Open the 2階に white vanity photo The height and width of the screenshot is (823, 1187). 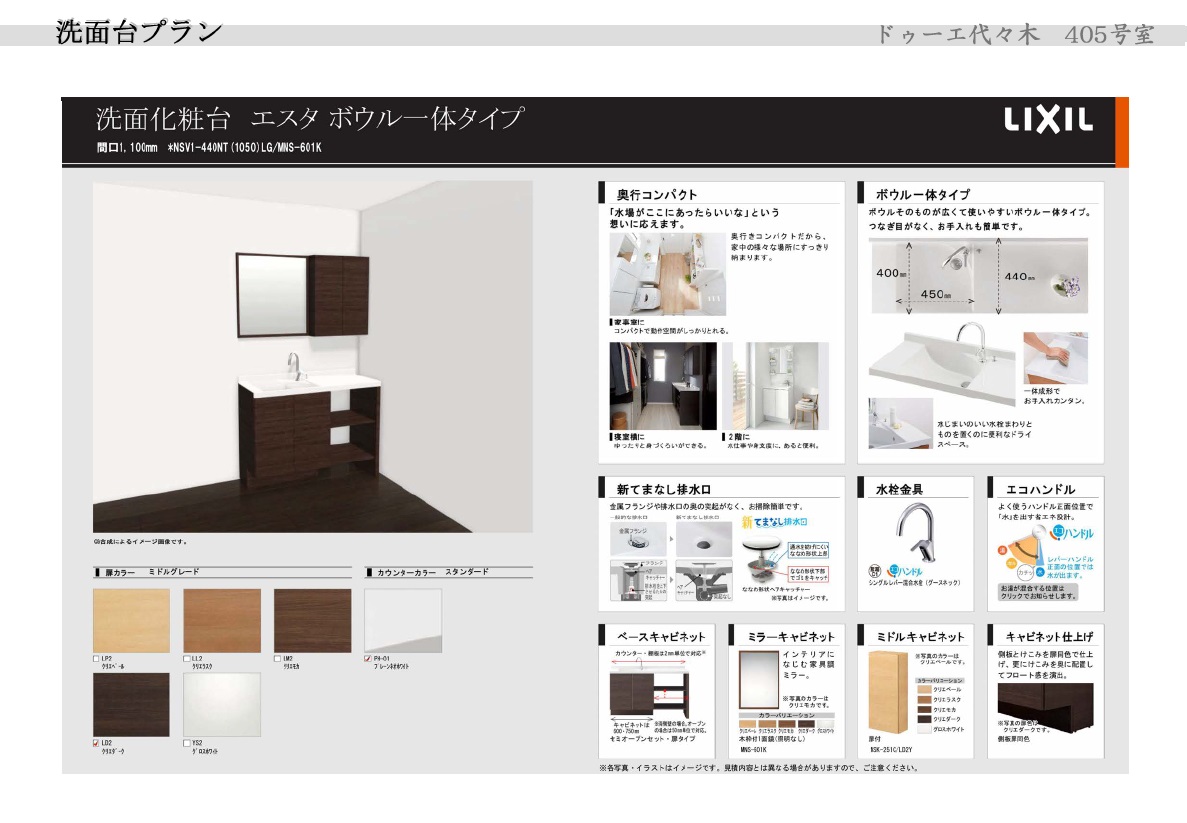(x=775, y=386)
